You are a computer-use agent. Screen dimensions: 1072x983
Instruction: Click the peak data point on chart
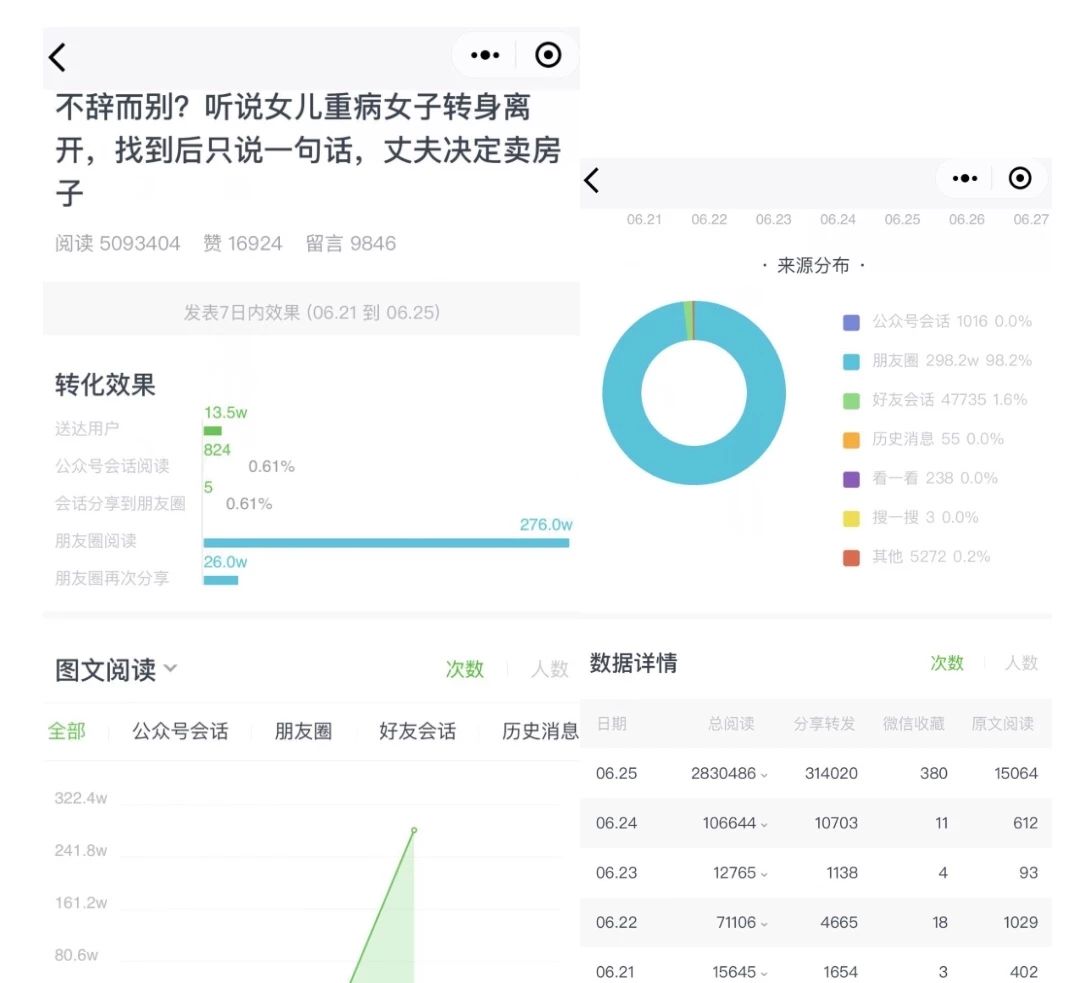414,830
